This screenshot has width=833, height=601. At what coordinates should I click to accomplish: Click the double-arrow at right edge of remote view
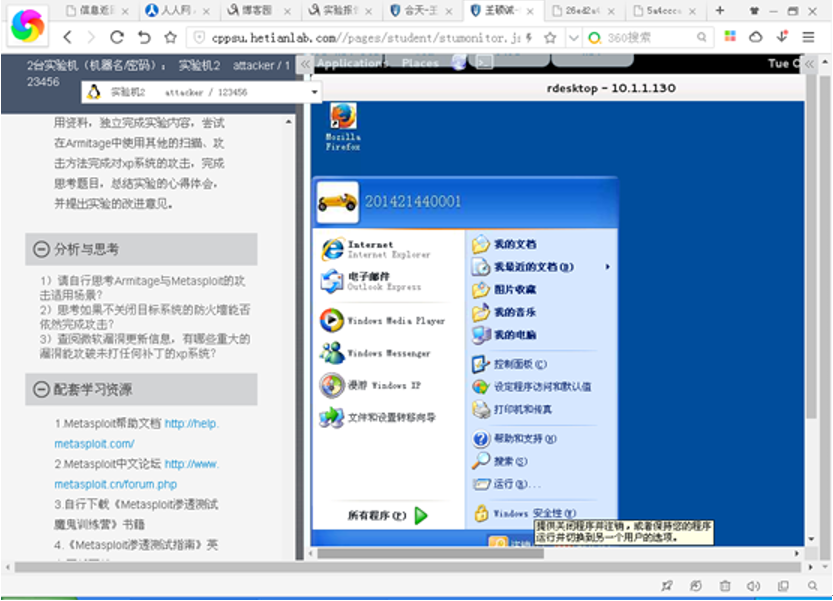[809, 64]
